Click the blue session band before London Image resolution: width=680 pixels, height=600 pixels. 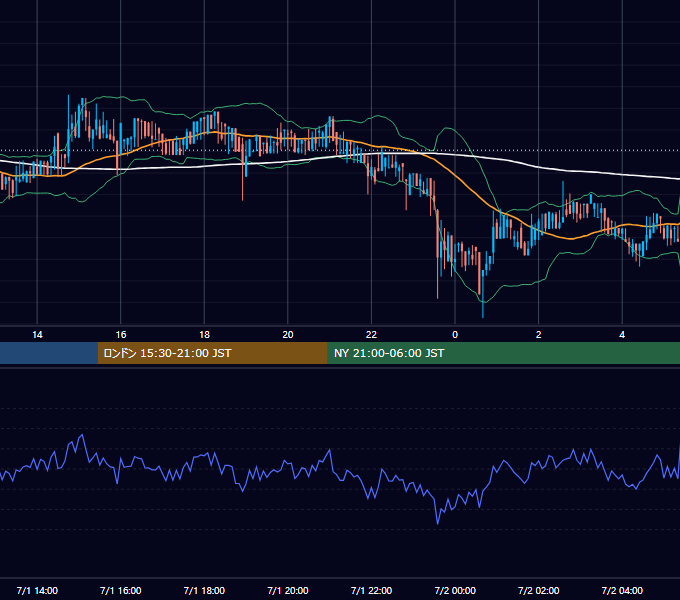(x=49, y=353)
